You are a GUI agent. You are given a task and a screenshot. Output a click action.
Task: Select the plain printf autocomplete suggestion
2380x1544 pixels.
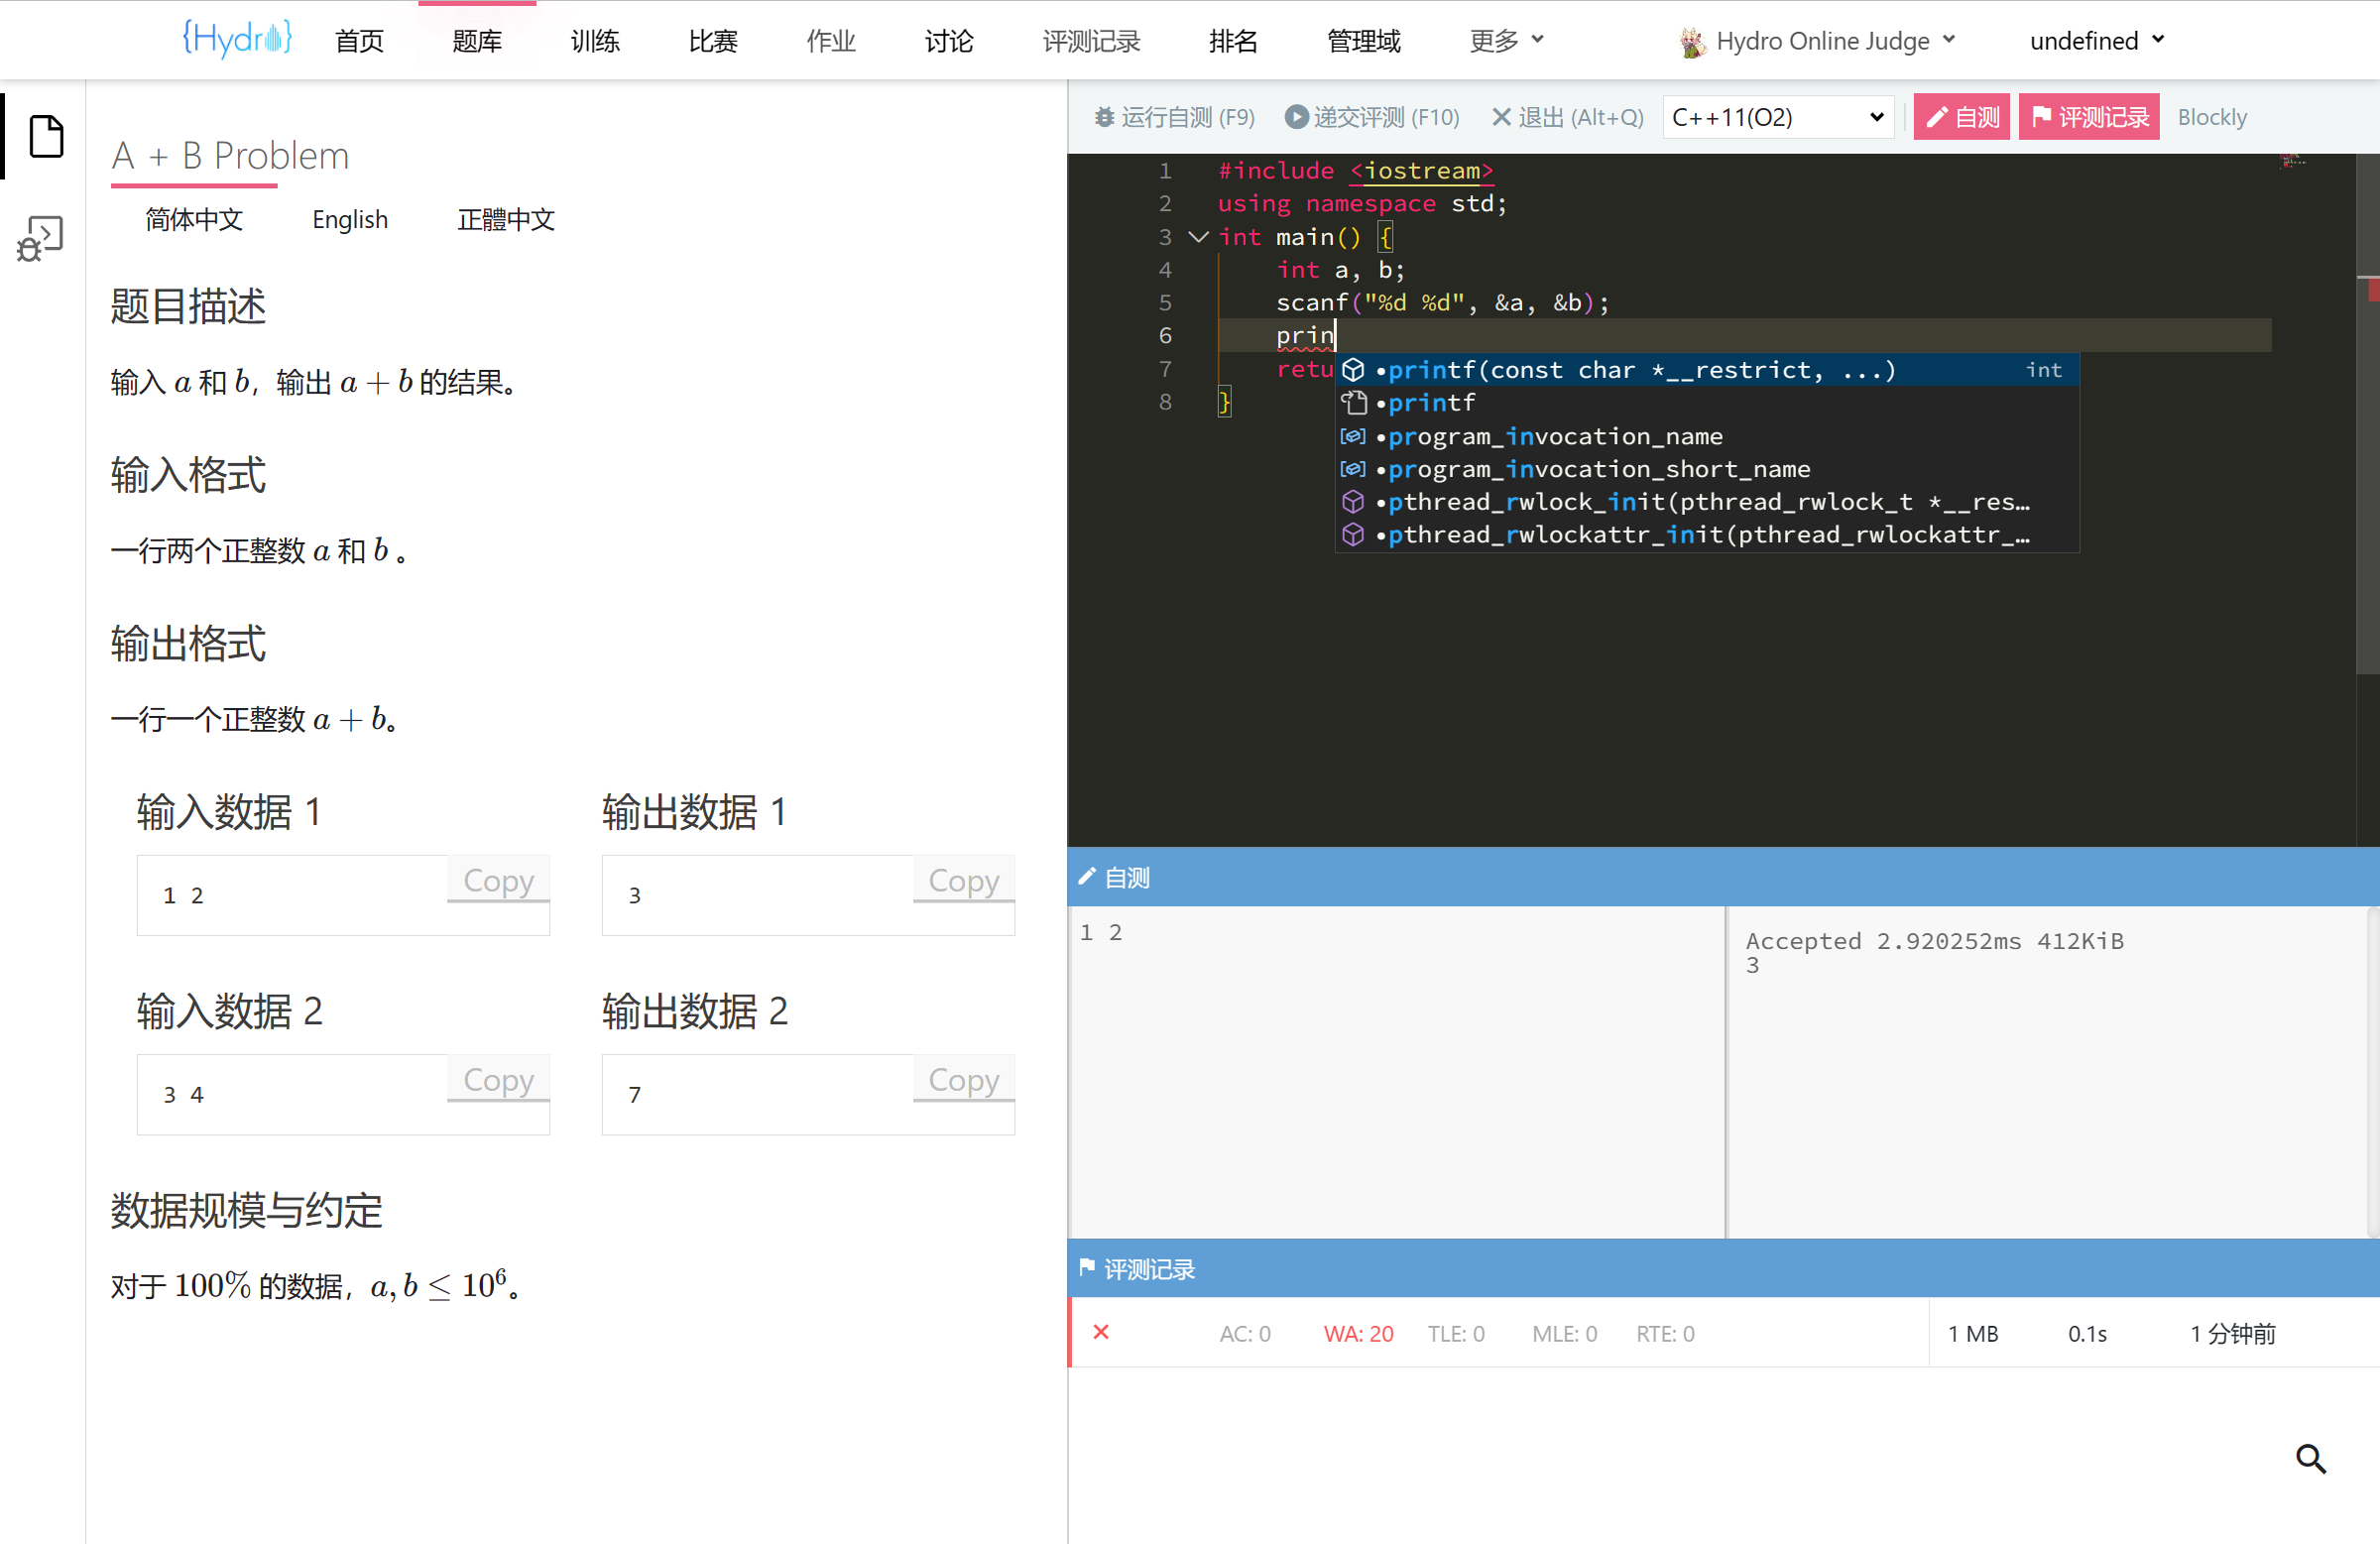[x=1430, y=403]
